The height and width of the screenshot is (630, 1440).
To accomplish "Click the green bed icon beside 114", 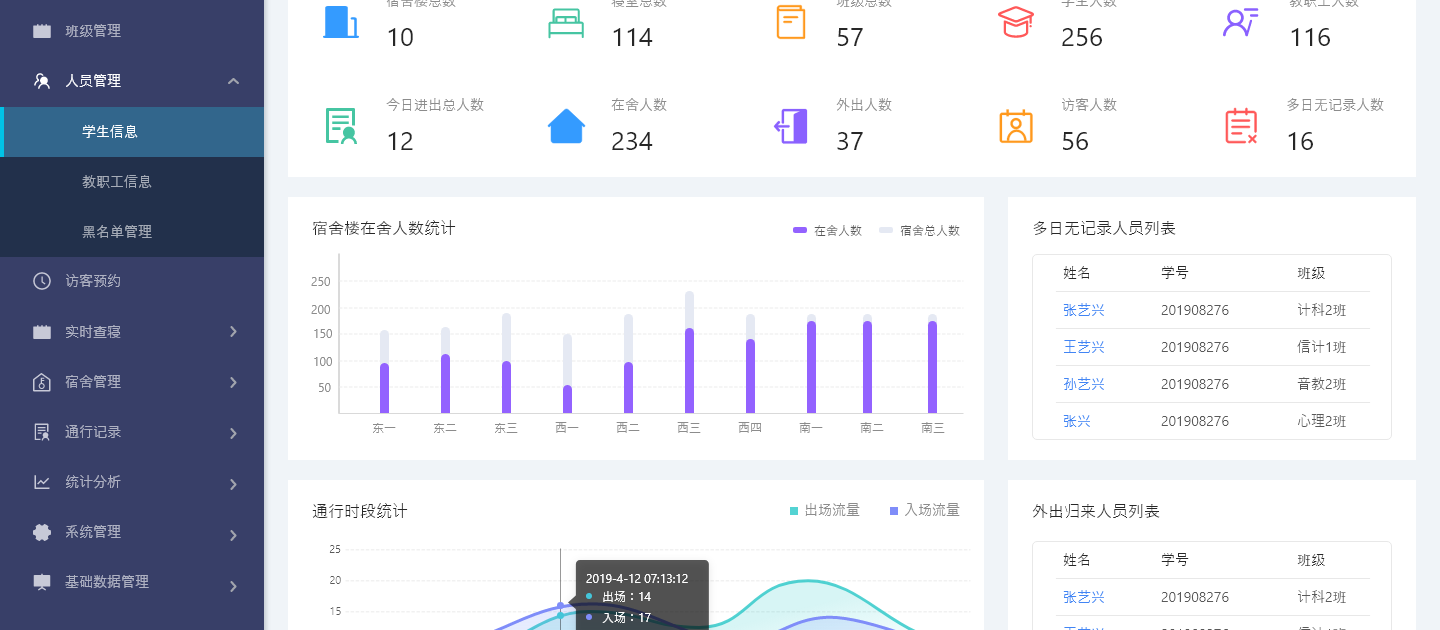I will point(566,22).
